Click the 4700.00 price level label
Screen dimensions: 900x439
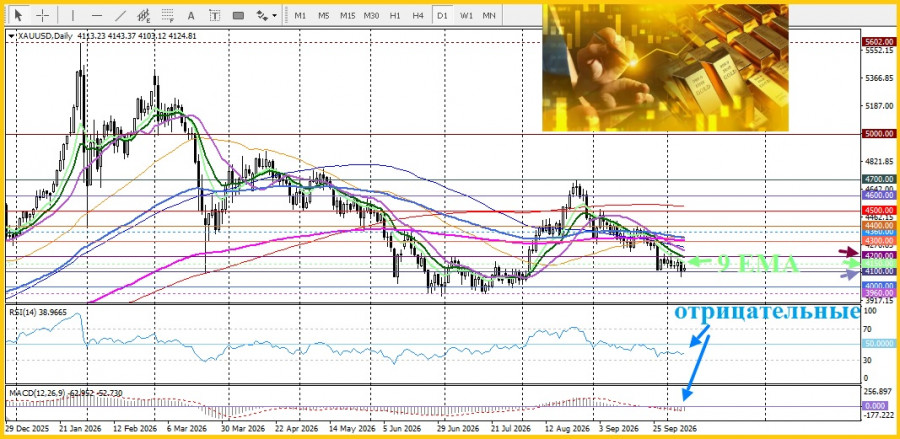point(879,180)
